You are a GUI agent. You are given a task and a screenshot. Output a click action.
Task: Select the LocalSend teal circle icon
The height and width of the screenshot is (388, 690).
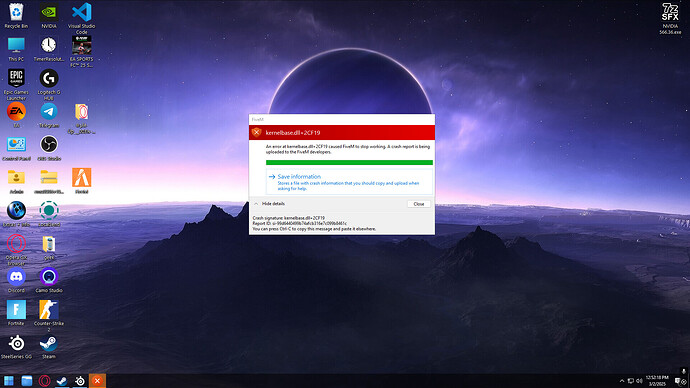[x=49, y=214]
